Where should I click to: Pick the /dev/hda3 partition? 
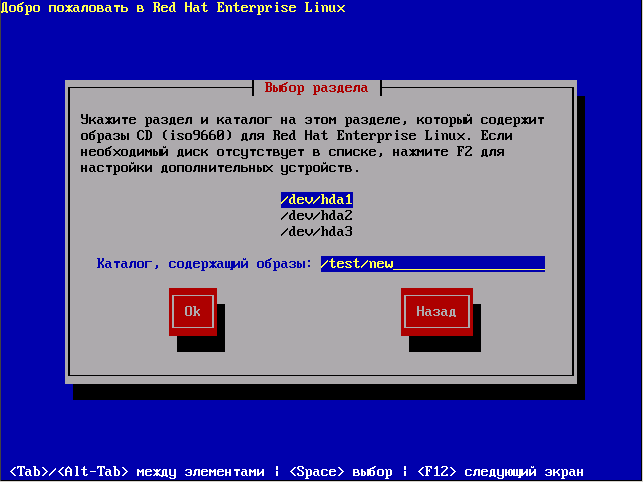click(x=317, y=232)
